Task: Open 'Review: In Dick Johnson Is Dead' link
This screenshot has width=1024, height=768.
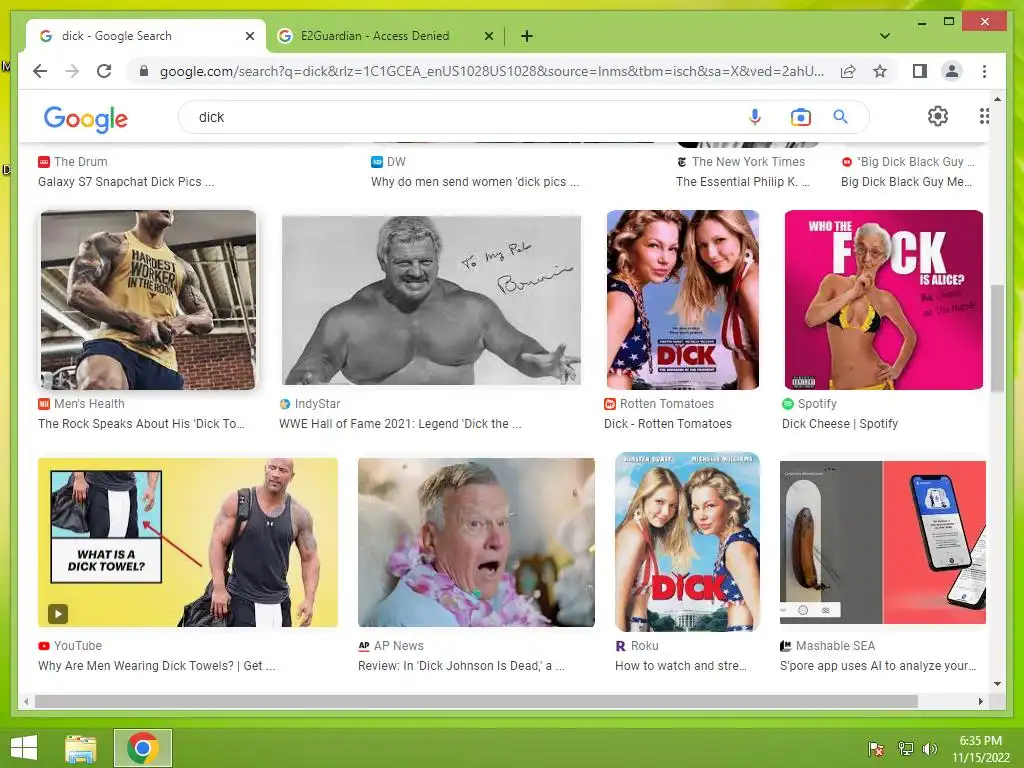Action: pos(461,665)
